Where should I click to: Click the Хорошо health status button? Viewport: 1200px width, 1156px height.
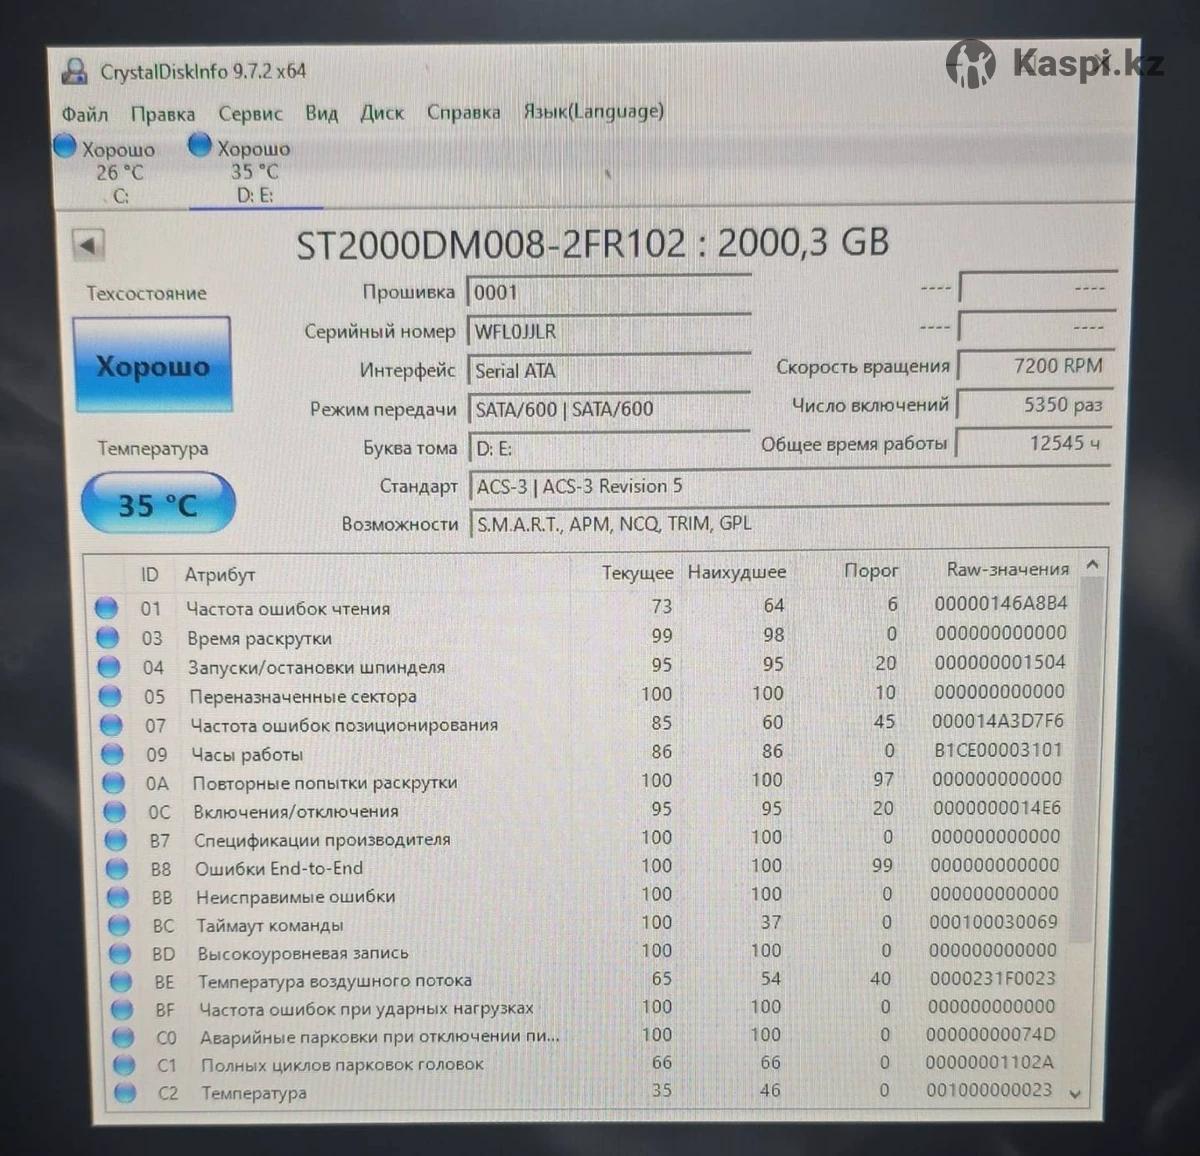152,366
